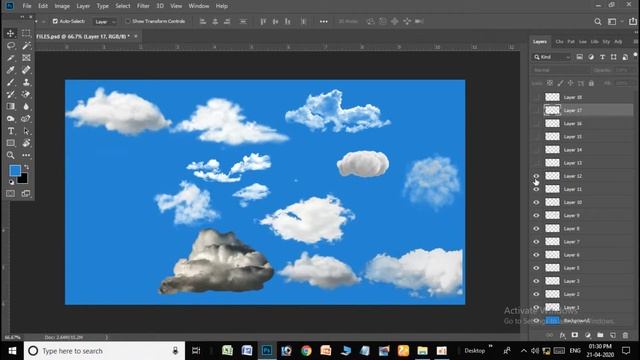Open the Image menu
The height and width of the screenshot is (360, 640).
(62, 6)
